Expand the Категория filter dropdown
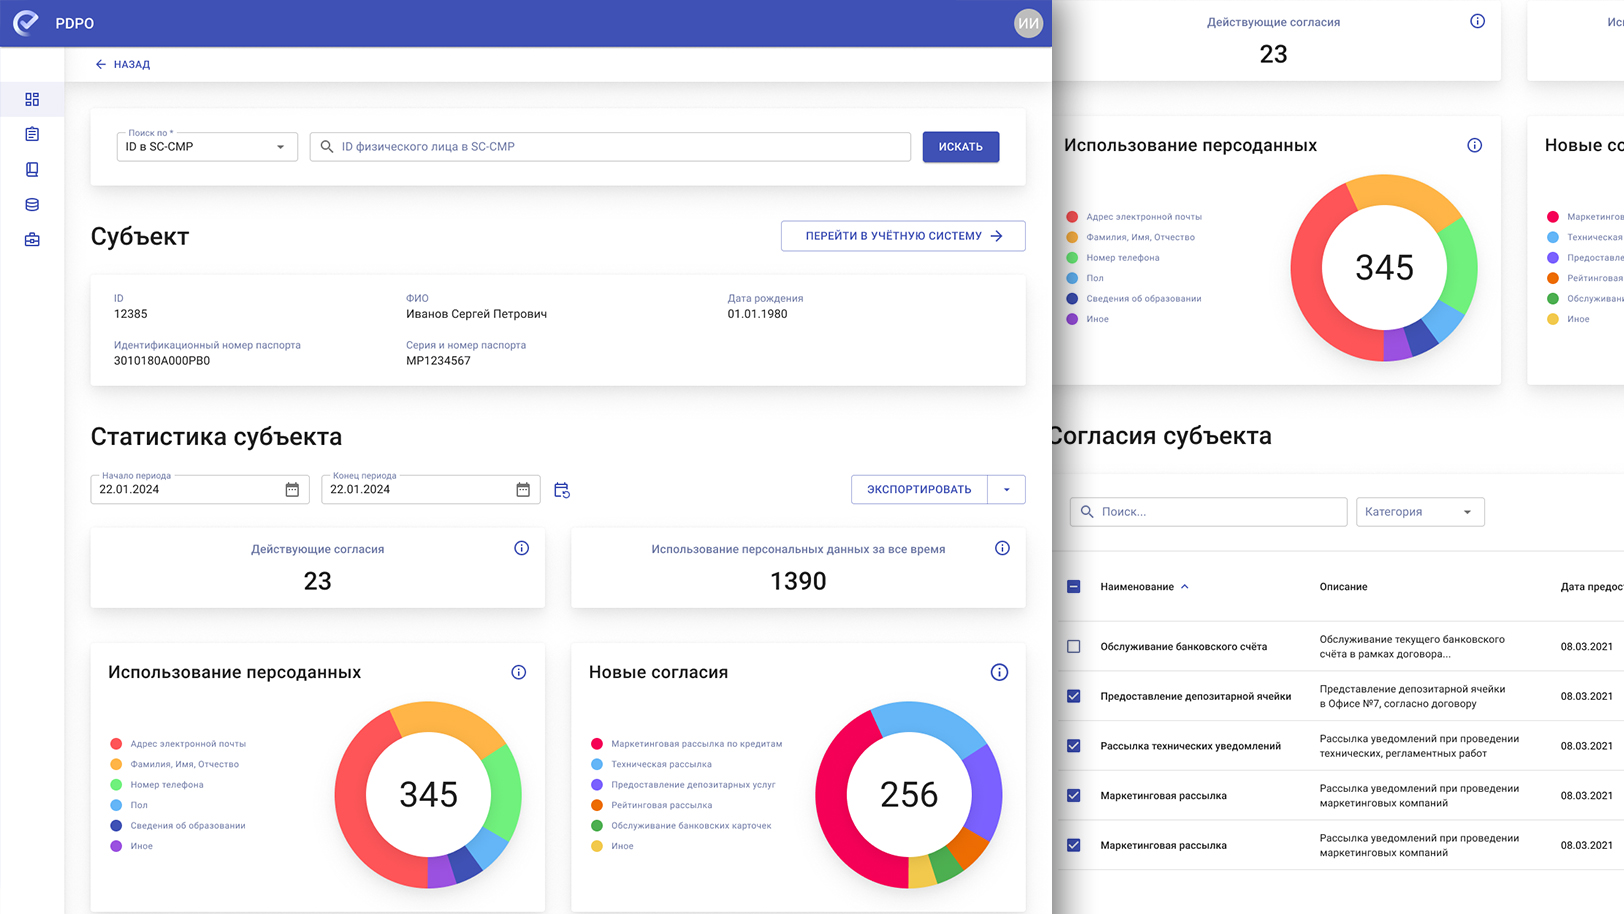The height and width of the screenshot is (914, 1624). click(1419, 512)
